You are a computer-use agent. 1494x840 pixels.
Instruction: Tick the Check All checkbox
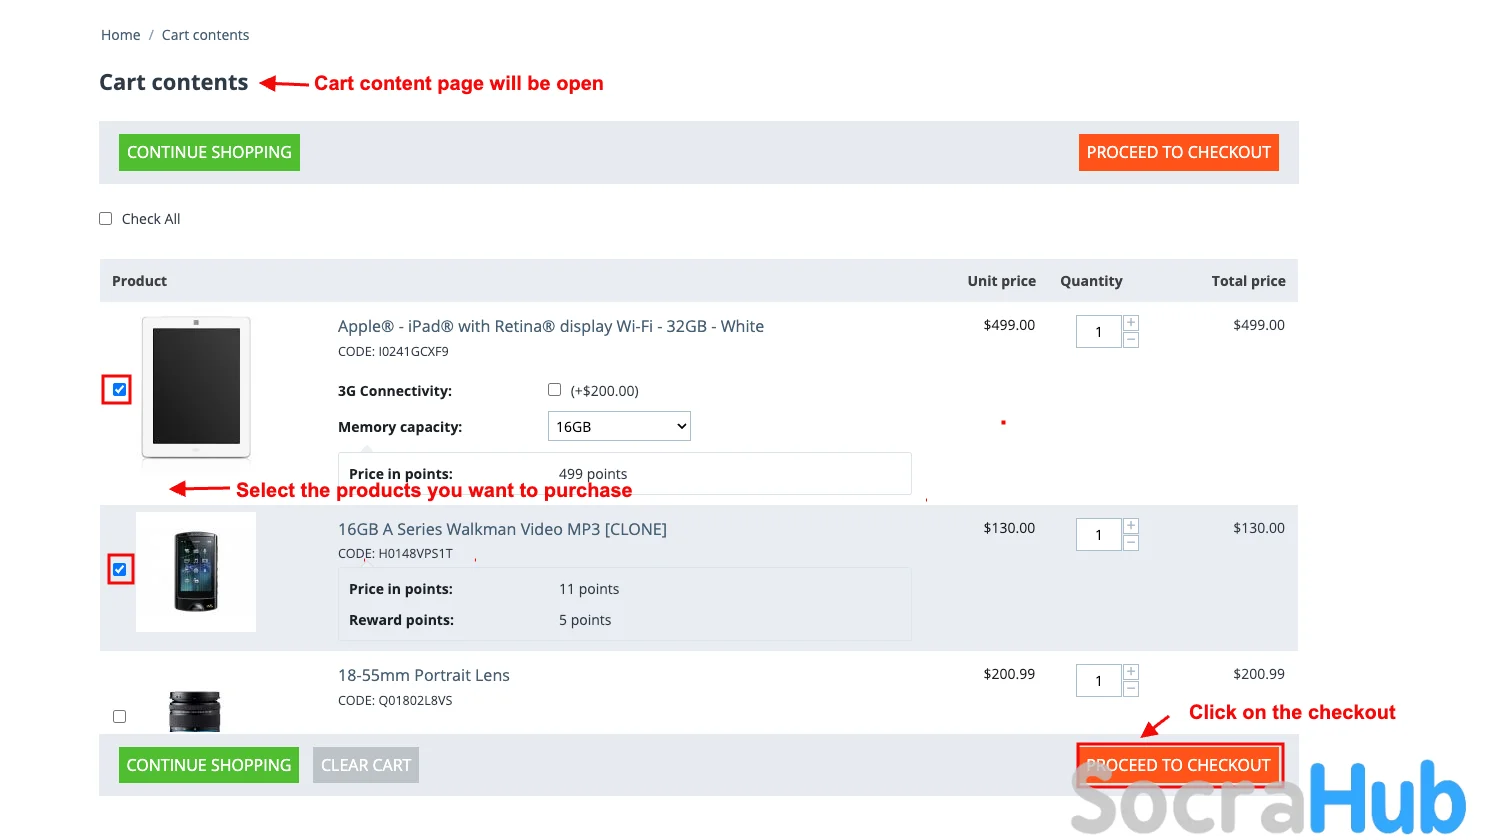(x=105, y=218)
